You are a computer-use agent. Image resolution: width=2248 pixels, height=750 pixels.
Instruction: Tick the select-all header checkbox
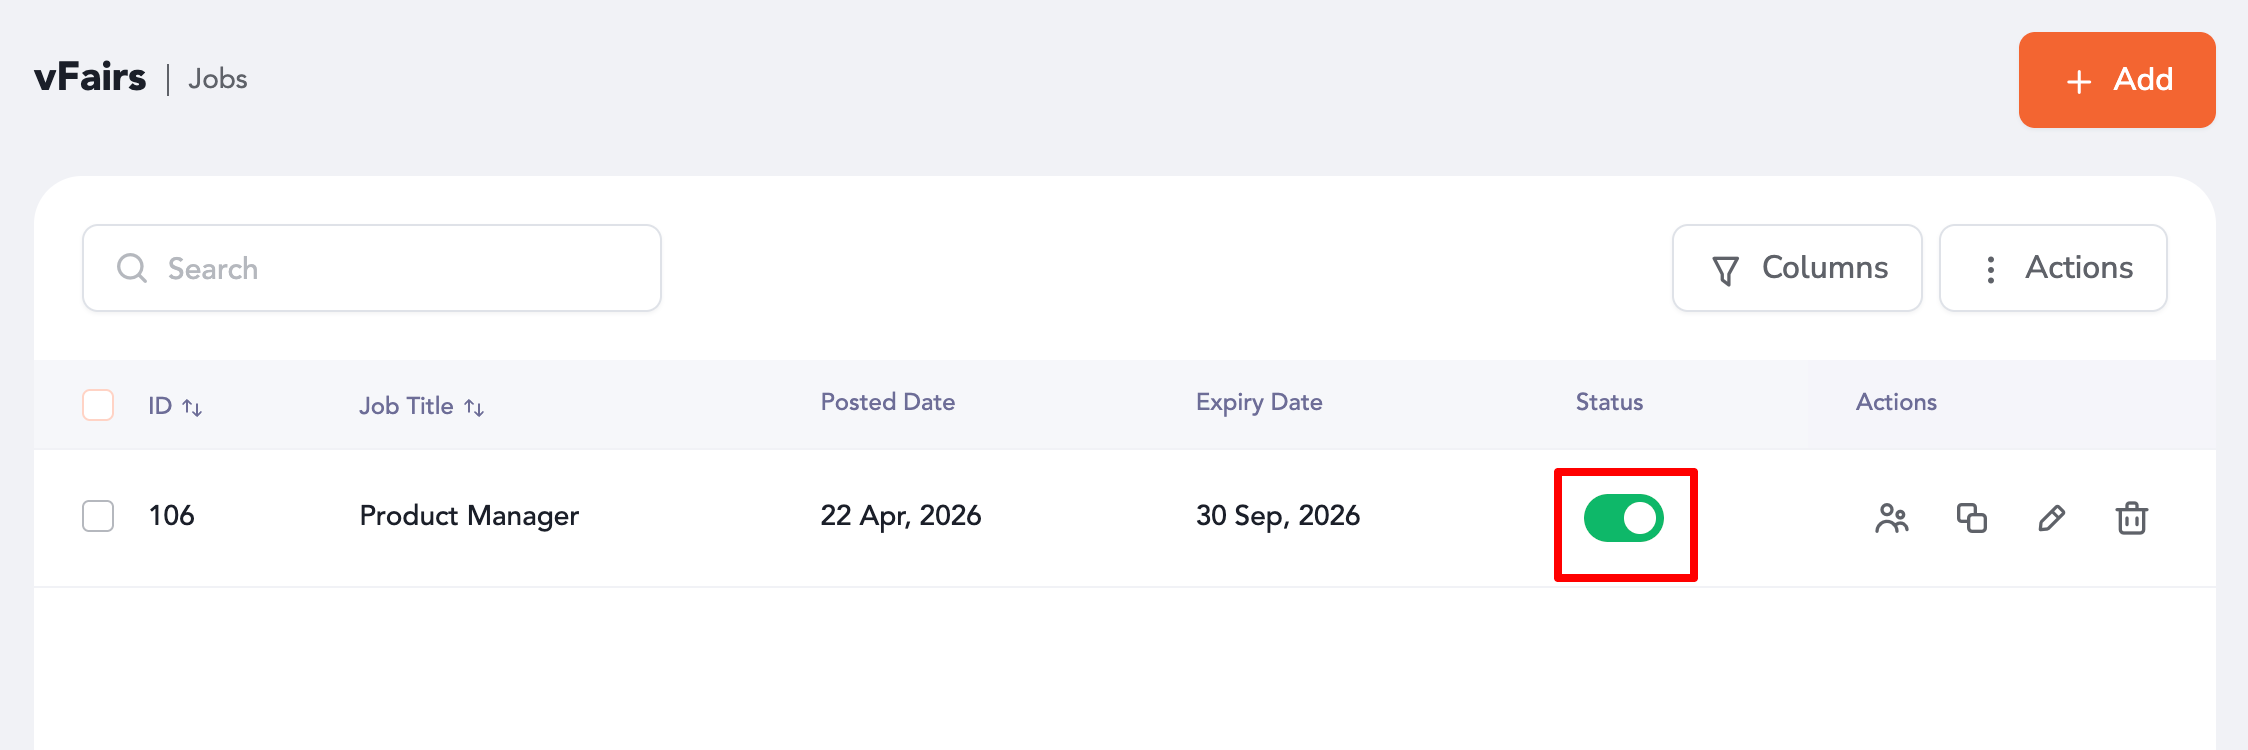[x=98, y=405]
